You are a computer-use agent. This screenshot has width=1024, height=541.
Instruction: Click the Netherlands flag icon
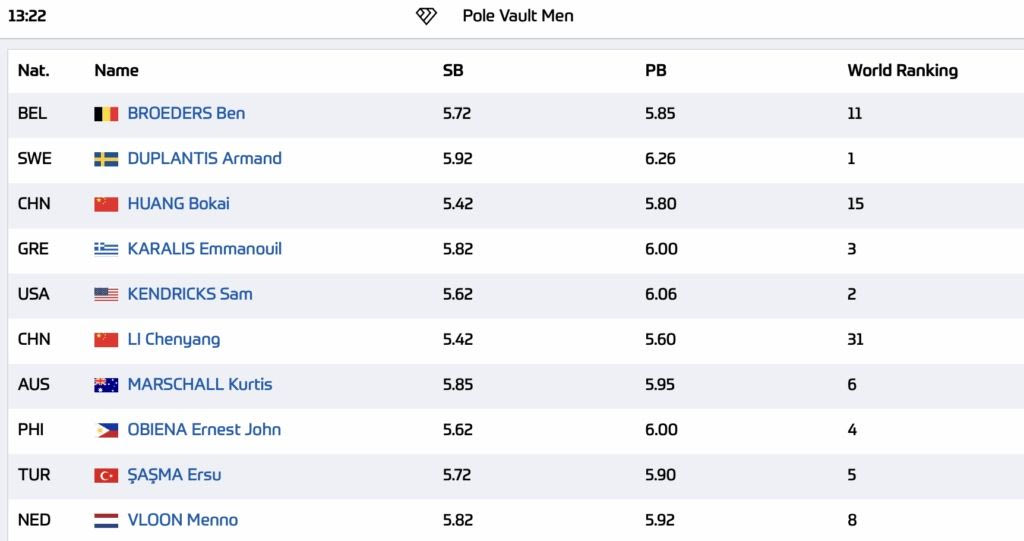pos(106,520)
